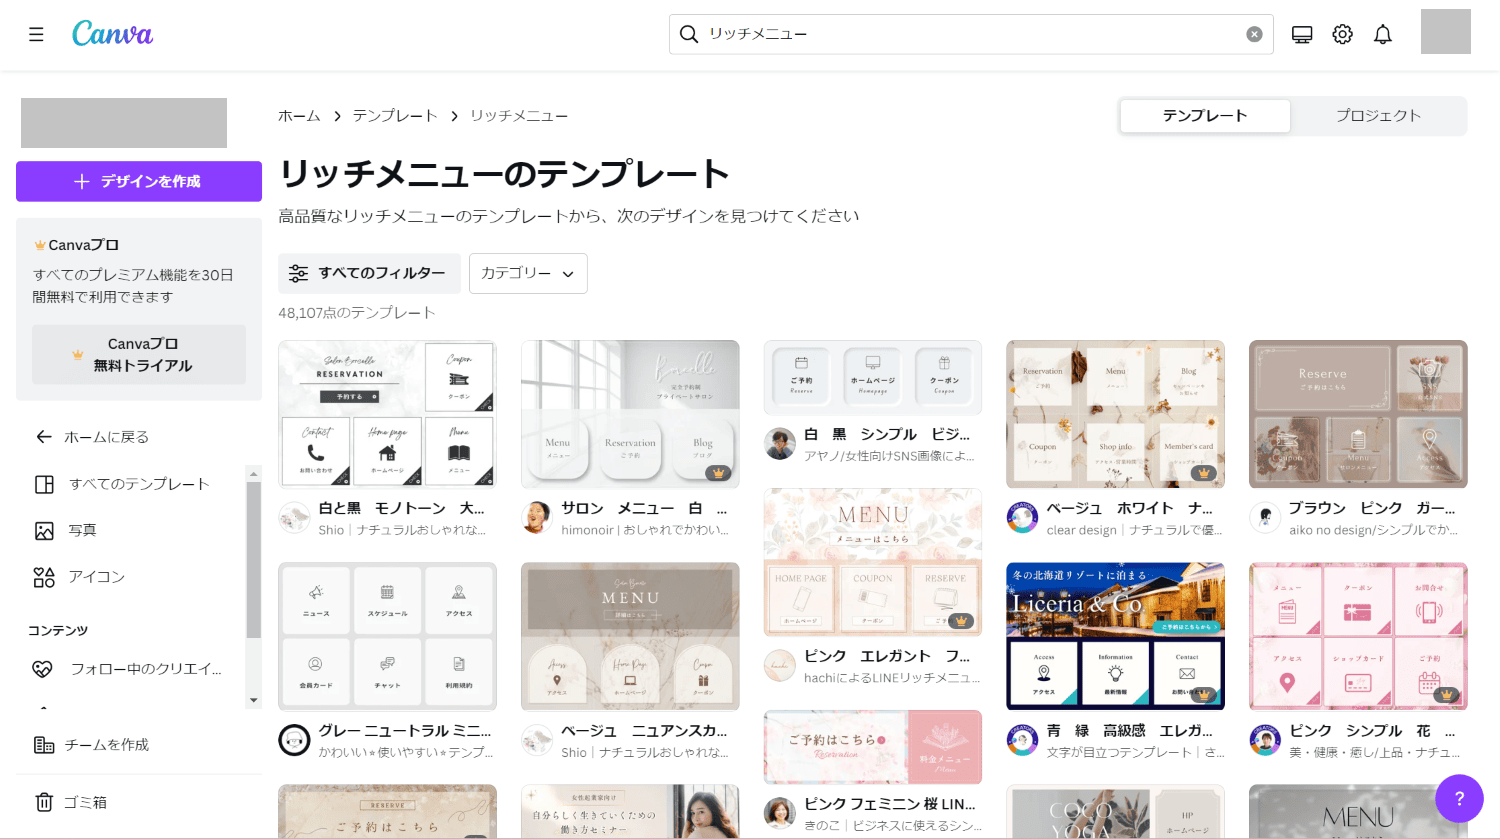Screen dimensions: 1500x839
Task: Click the search magnifier icon
Action: click(689, 34)
